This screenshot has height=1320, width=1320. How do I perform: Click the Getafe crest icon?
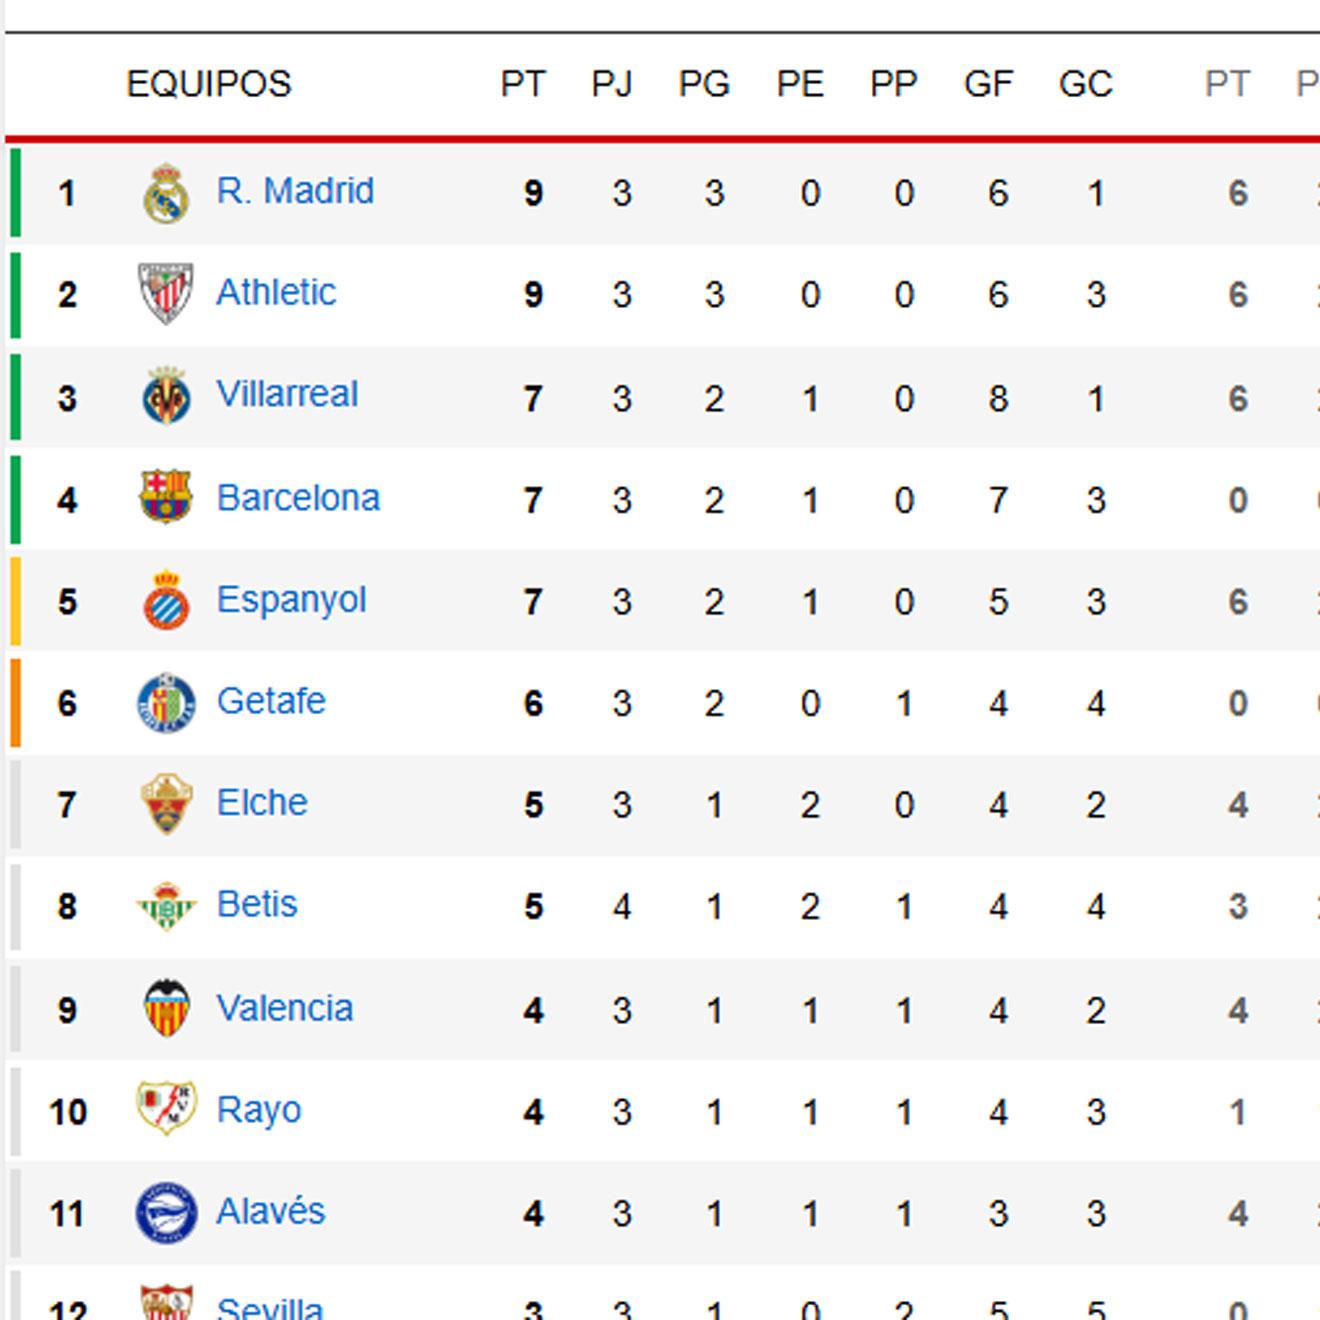pos(166,702)
